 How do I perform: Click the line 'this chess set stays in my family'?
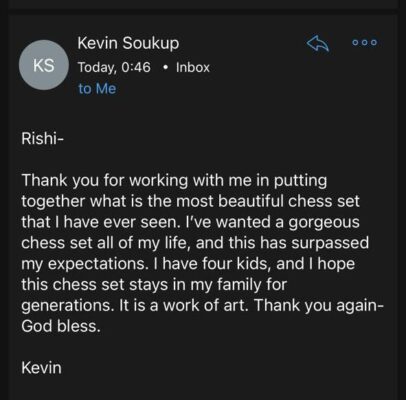(x=154, y=285)
